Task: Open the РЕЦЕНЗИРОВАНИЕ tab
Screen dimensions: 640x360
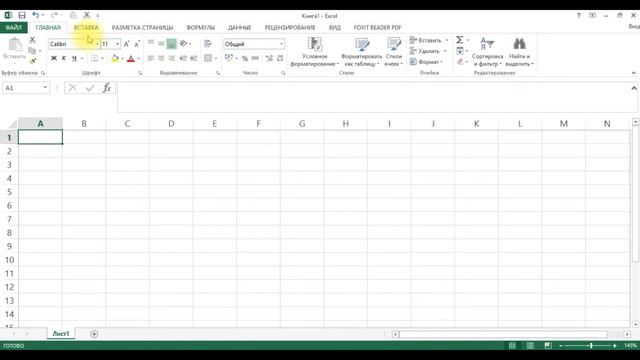Action: pyautogui.click(x=290, y=27)
